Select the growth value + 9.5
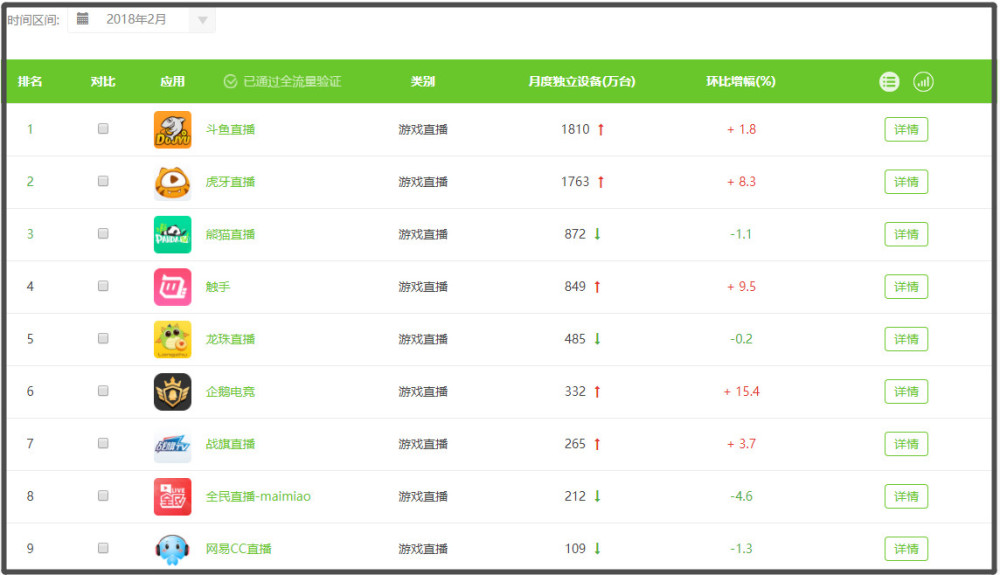Image resolution: width=1000 pixels, height=575 pixels. tap(741, 287)
